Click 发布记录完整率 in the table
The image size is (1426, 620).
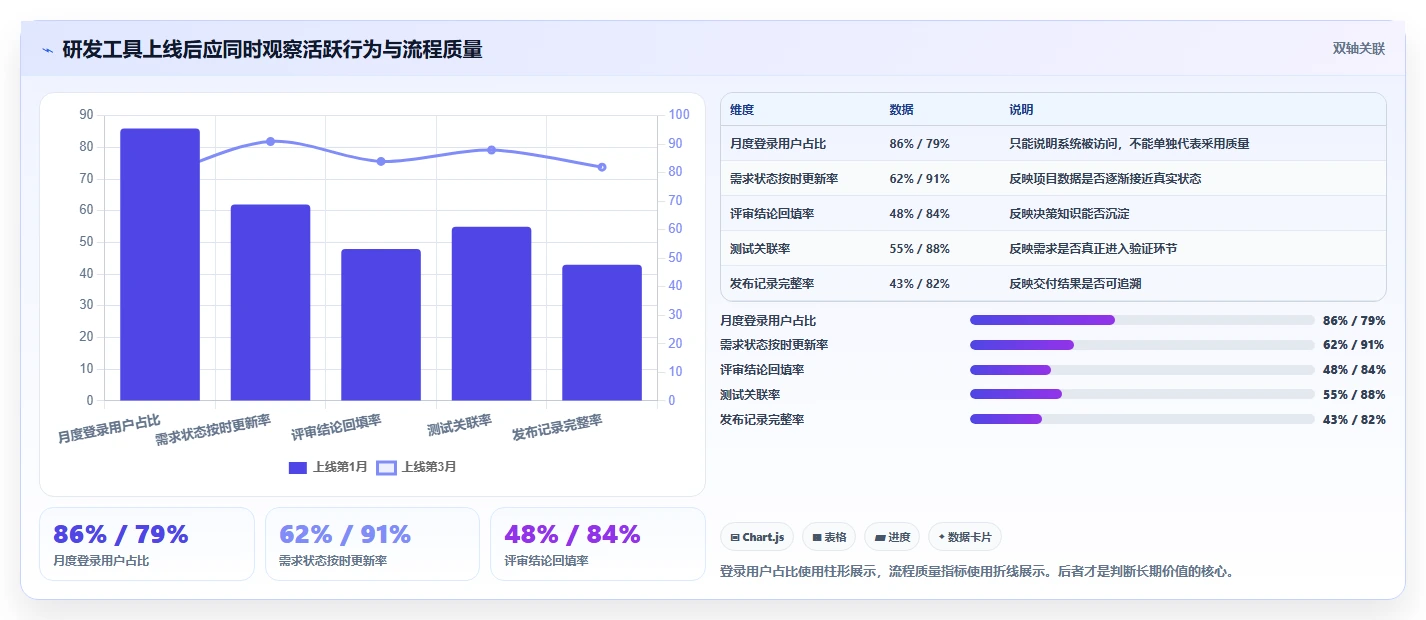tap(772, 284)
